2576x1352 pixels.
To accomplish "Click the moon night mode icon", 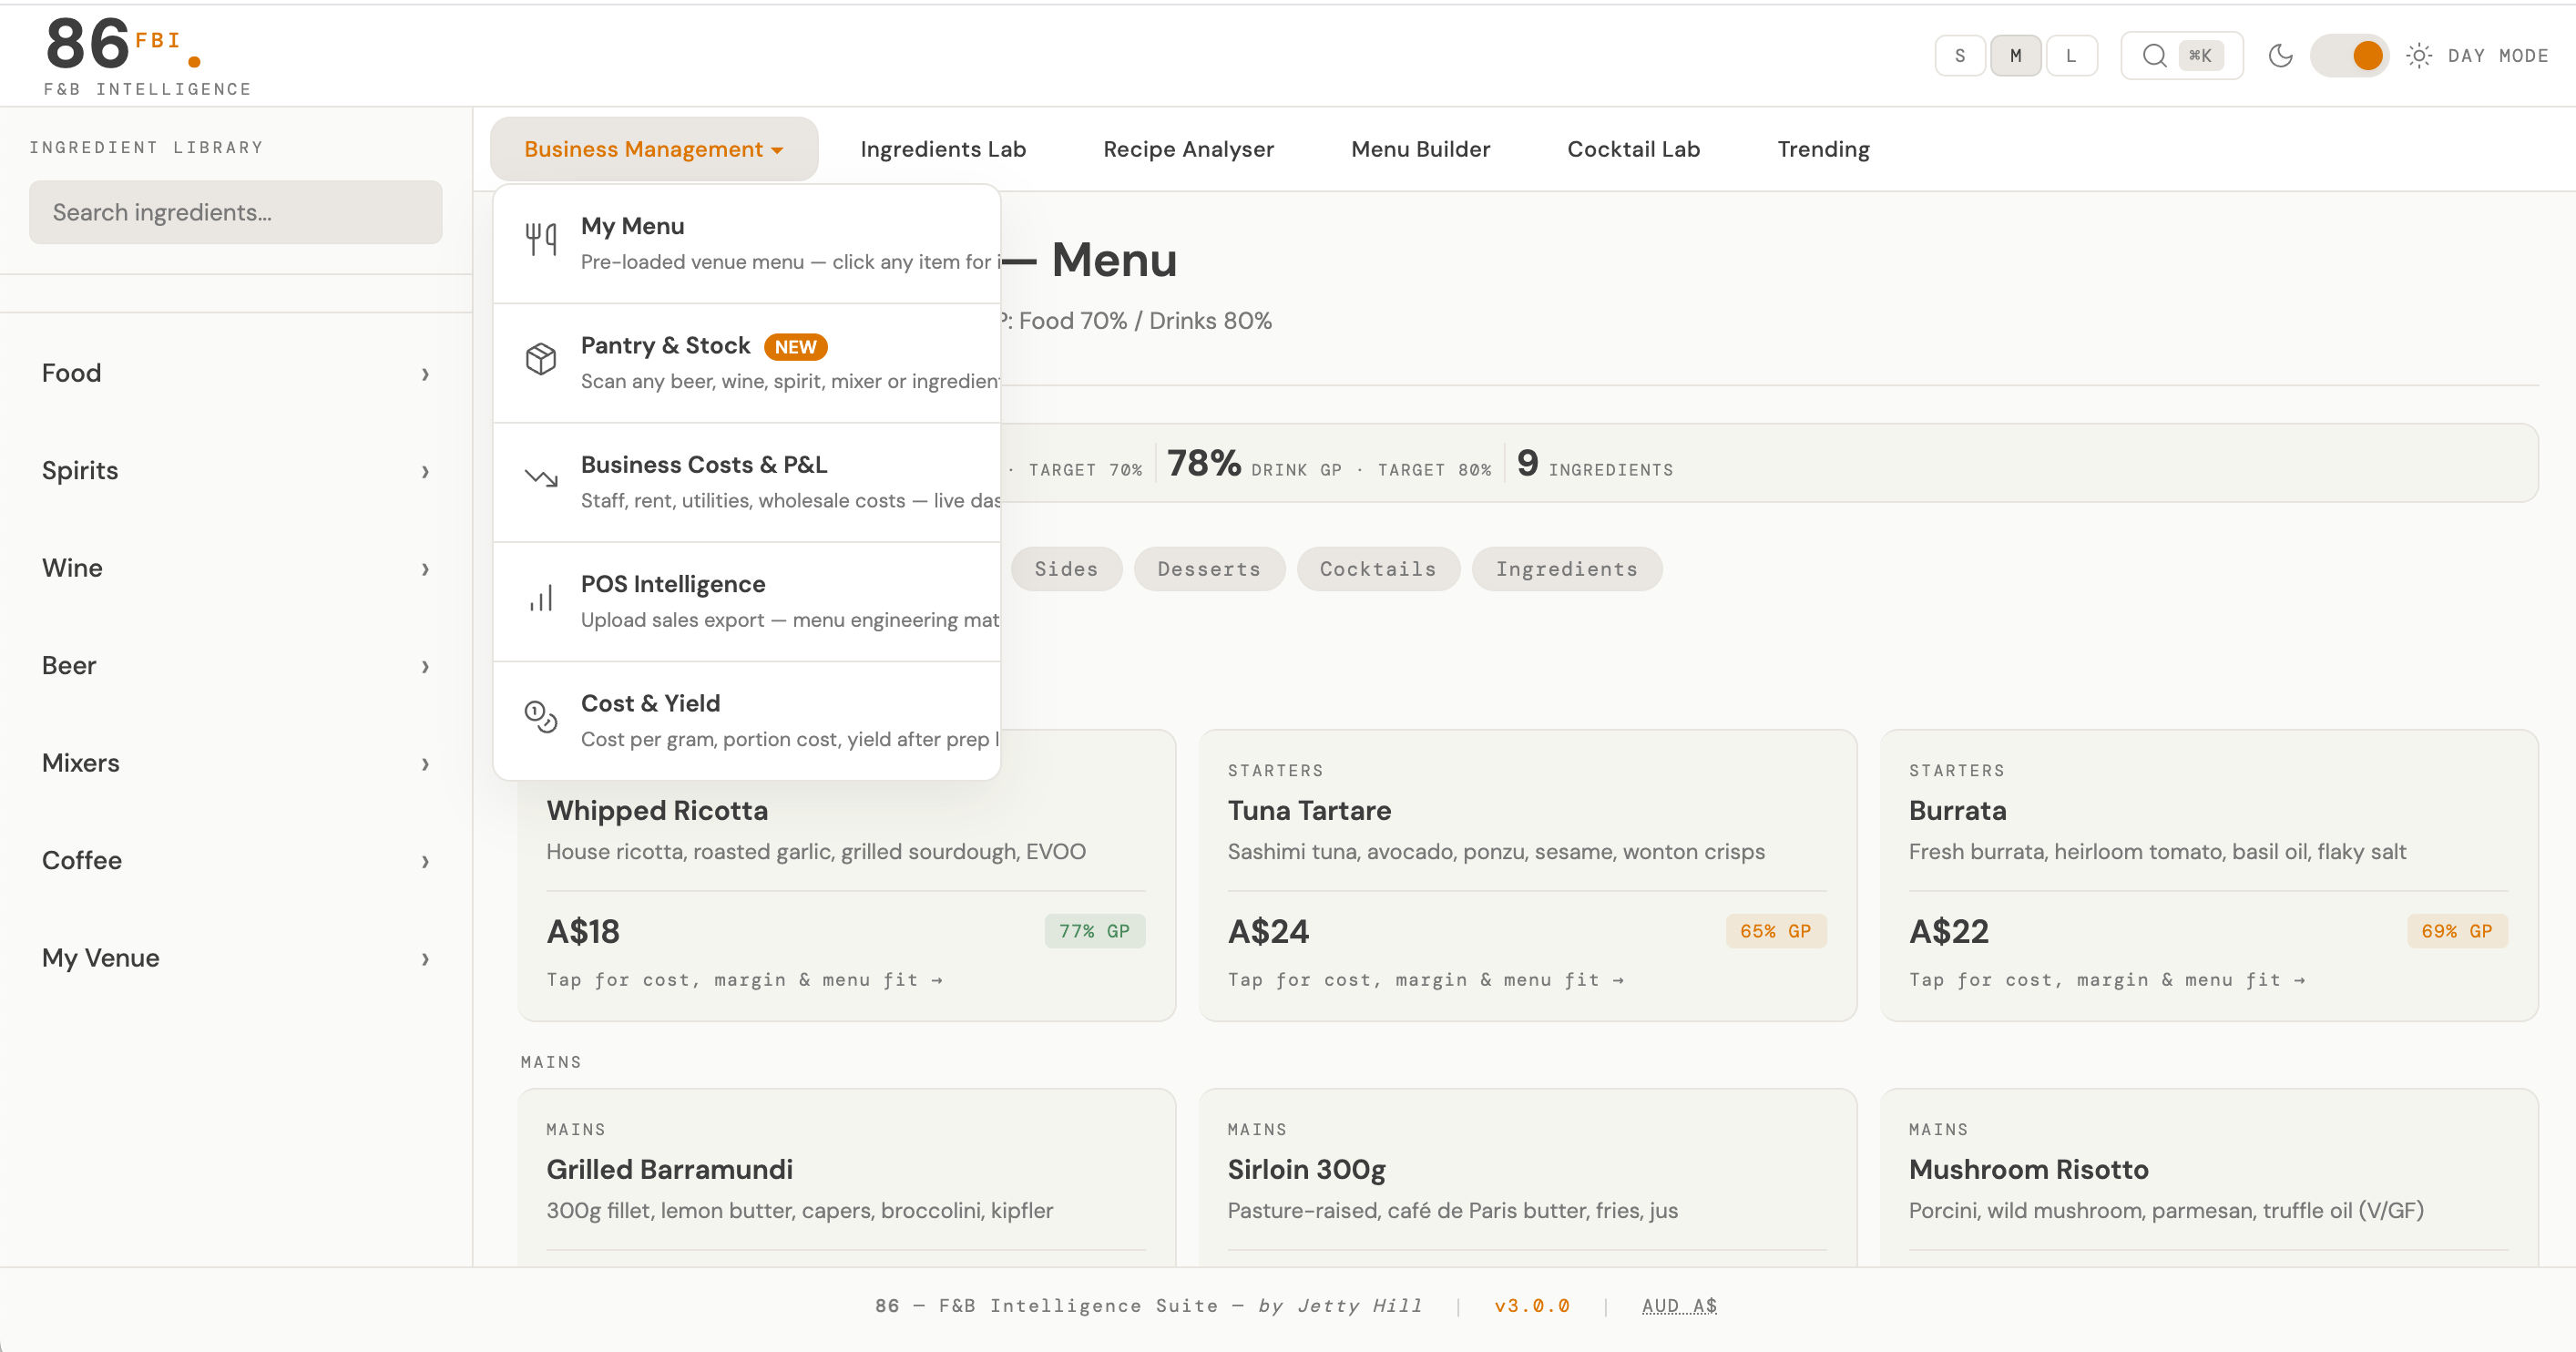I will [2280, 56].
